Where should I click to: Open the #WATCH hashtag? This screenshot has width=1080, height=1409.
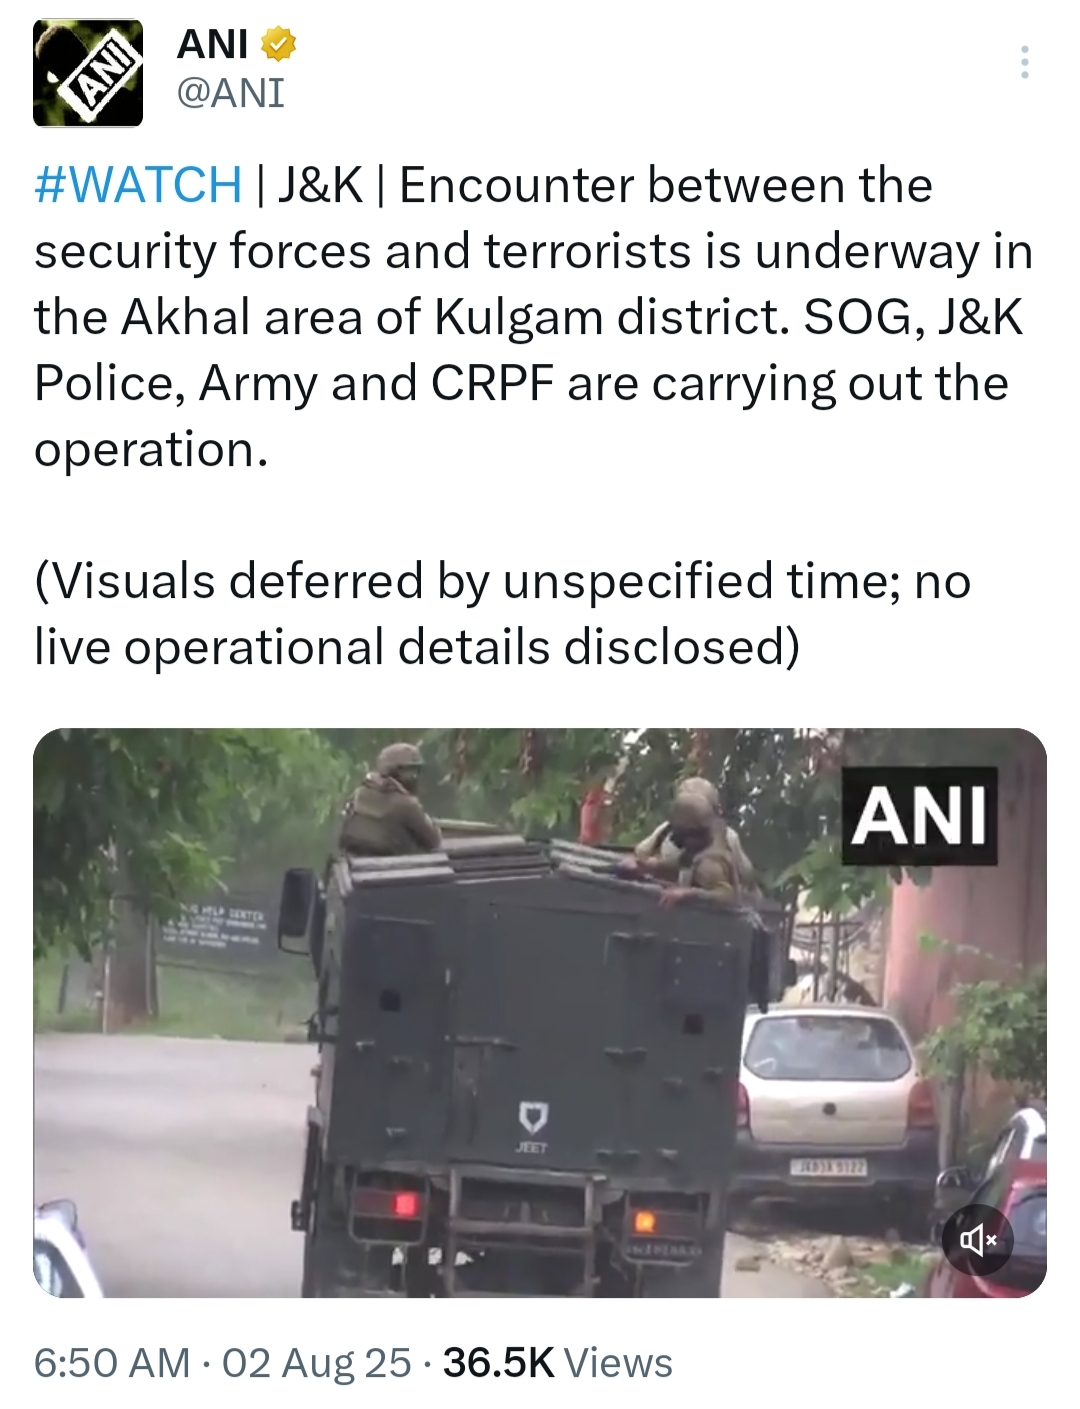pos(138,186)
